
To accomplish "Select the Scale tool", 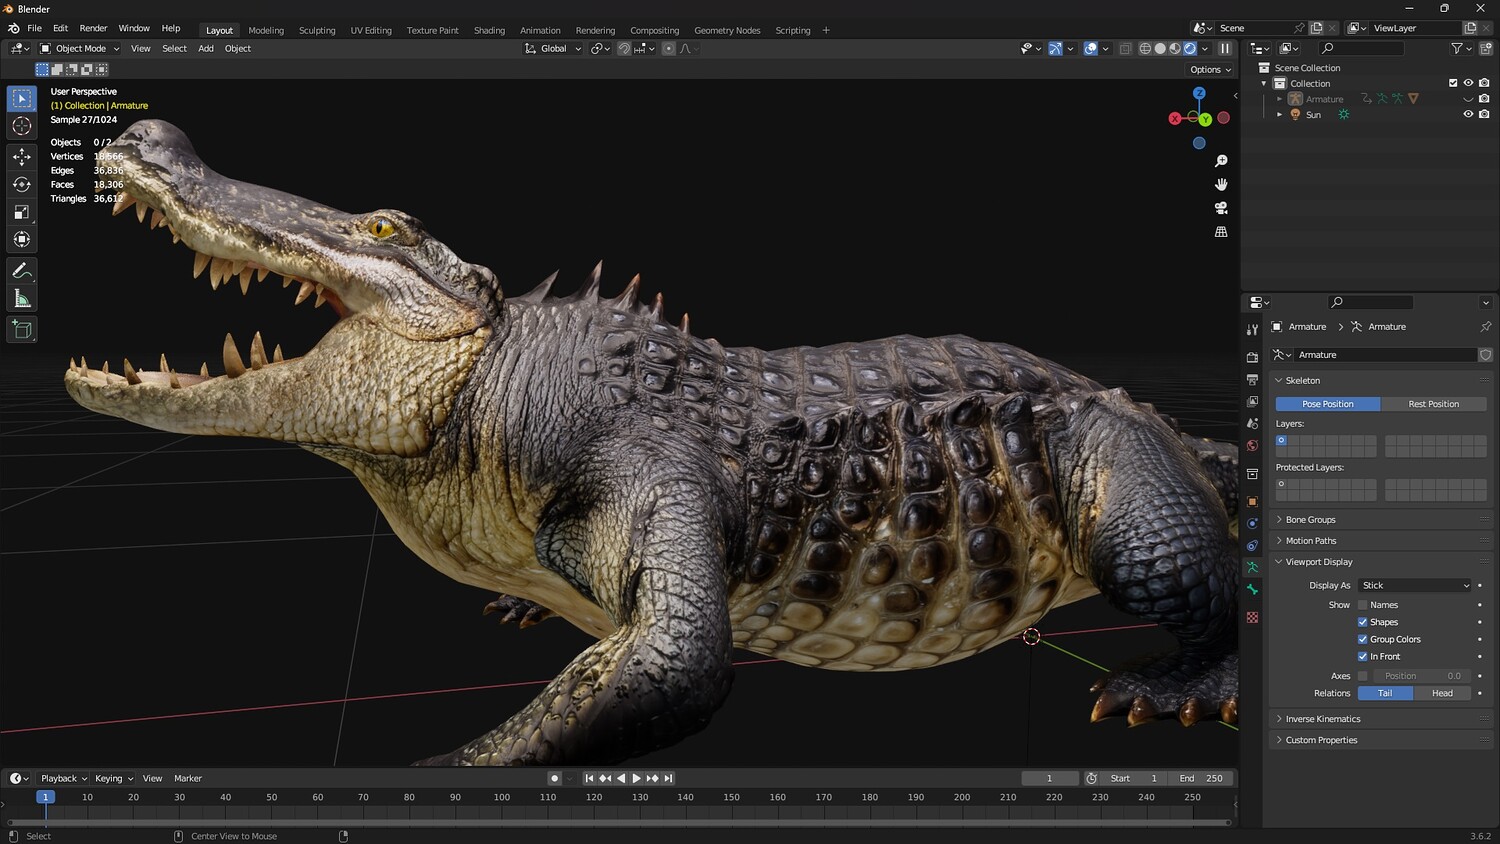I will click(22, 212).
